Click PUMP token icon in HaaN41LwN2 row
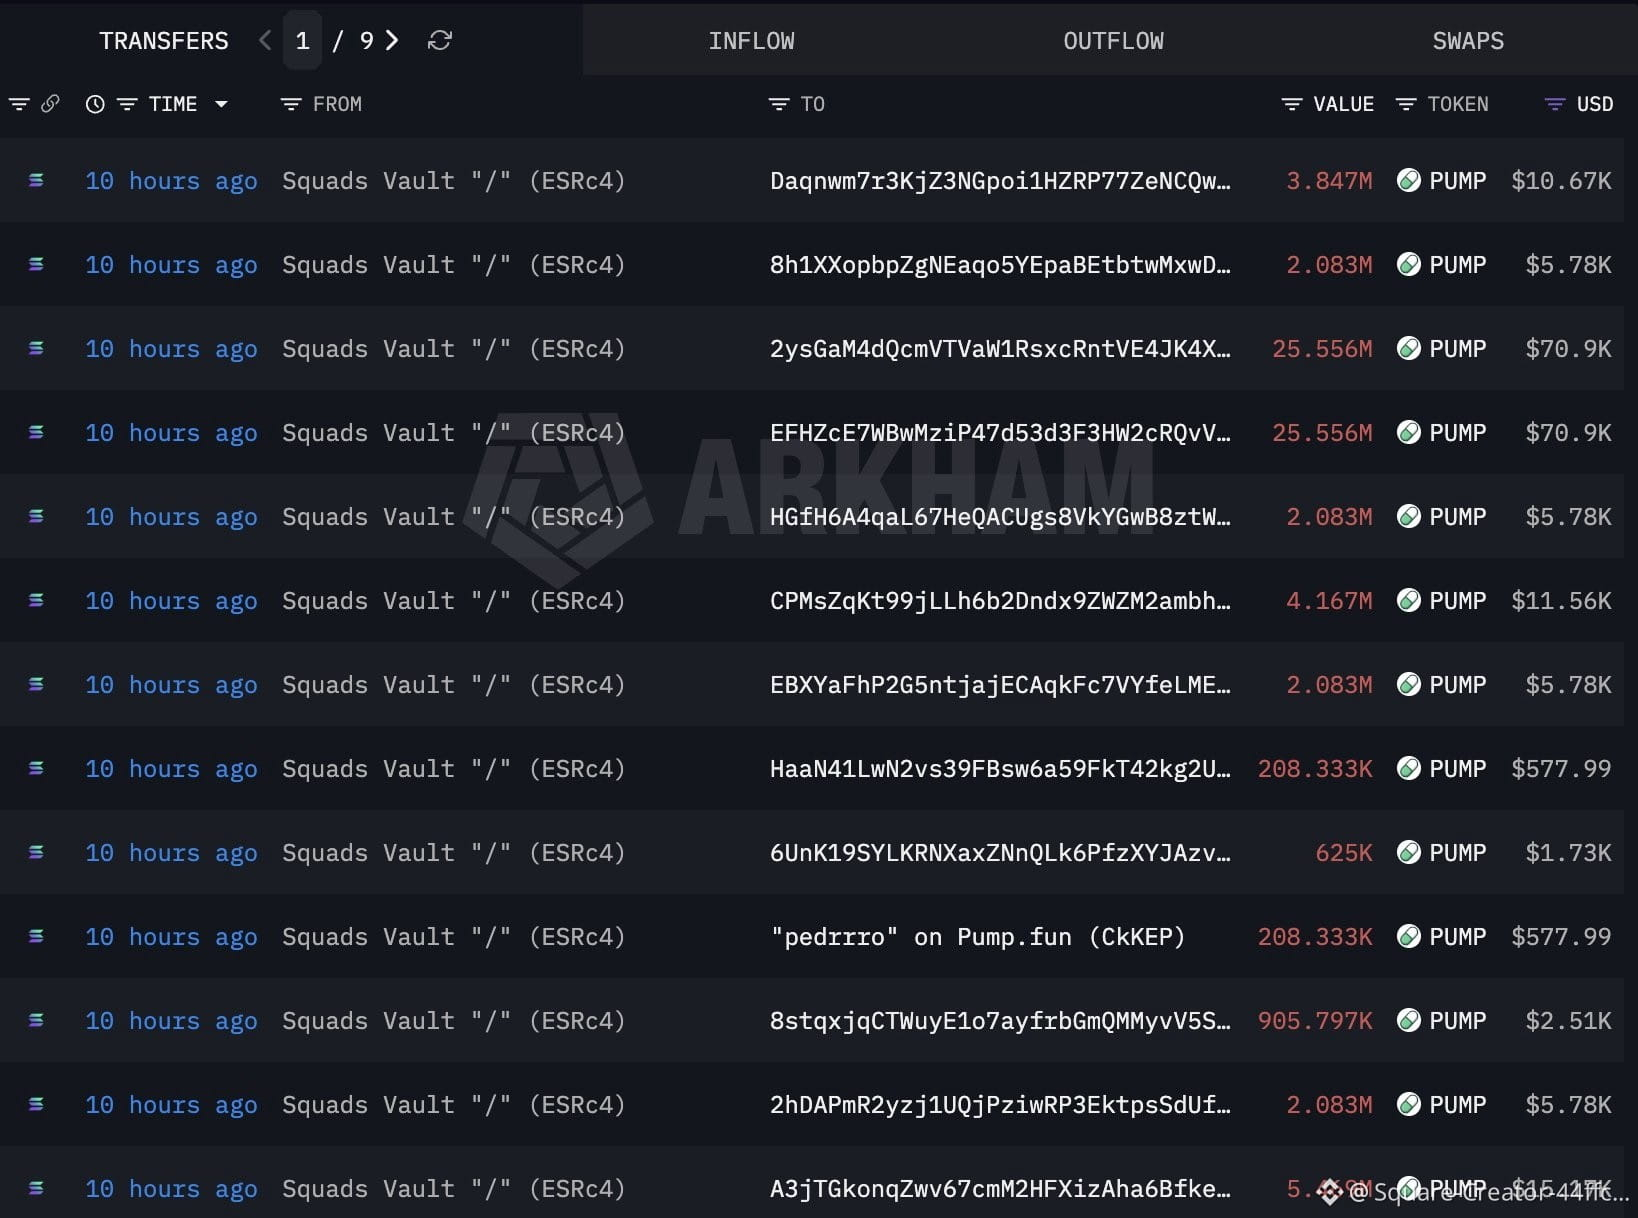The height and width of the screenshot is (1218, 1638). [x=1409, y=768]
